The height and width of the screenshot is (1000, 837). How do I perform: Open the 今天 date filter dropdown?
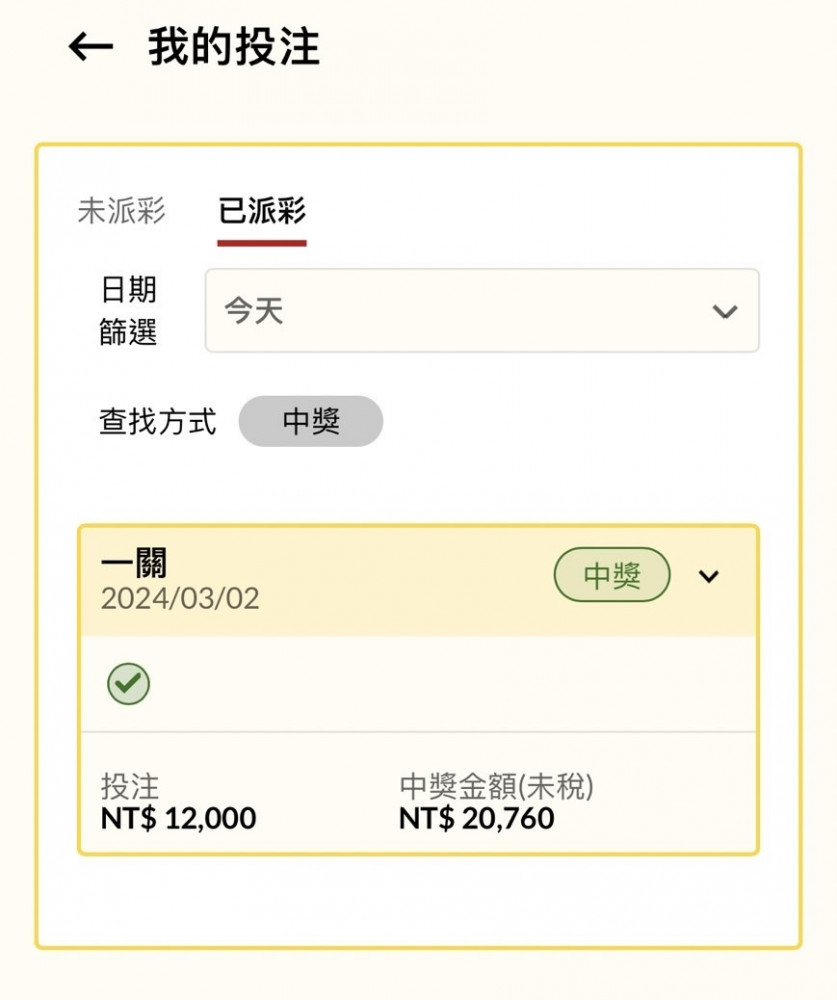(x=482, y=311)
